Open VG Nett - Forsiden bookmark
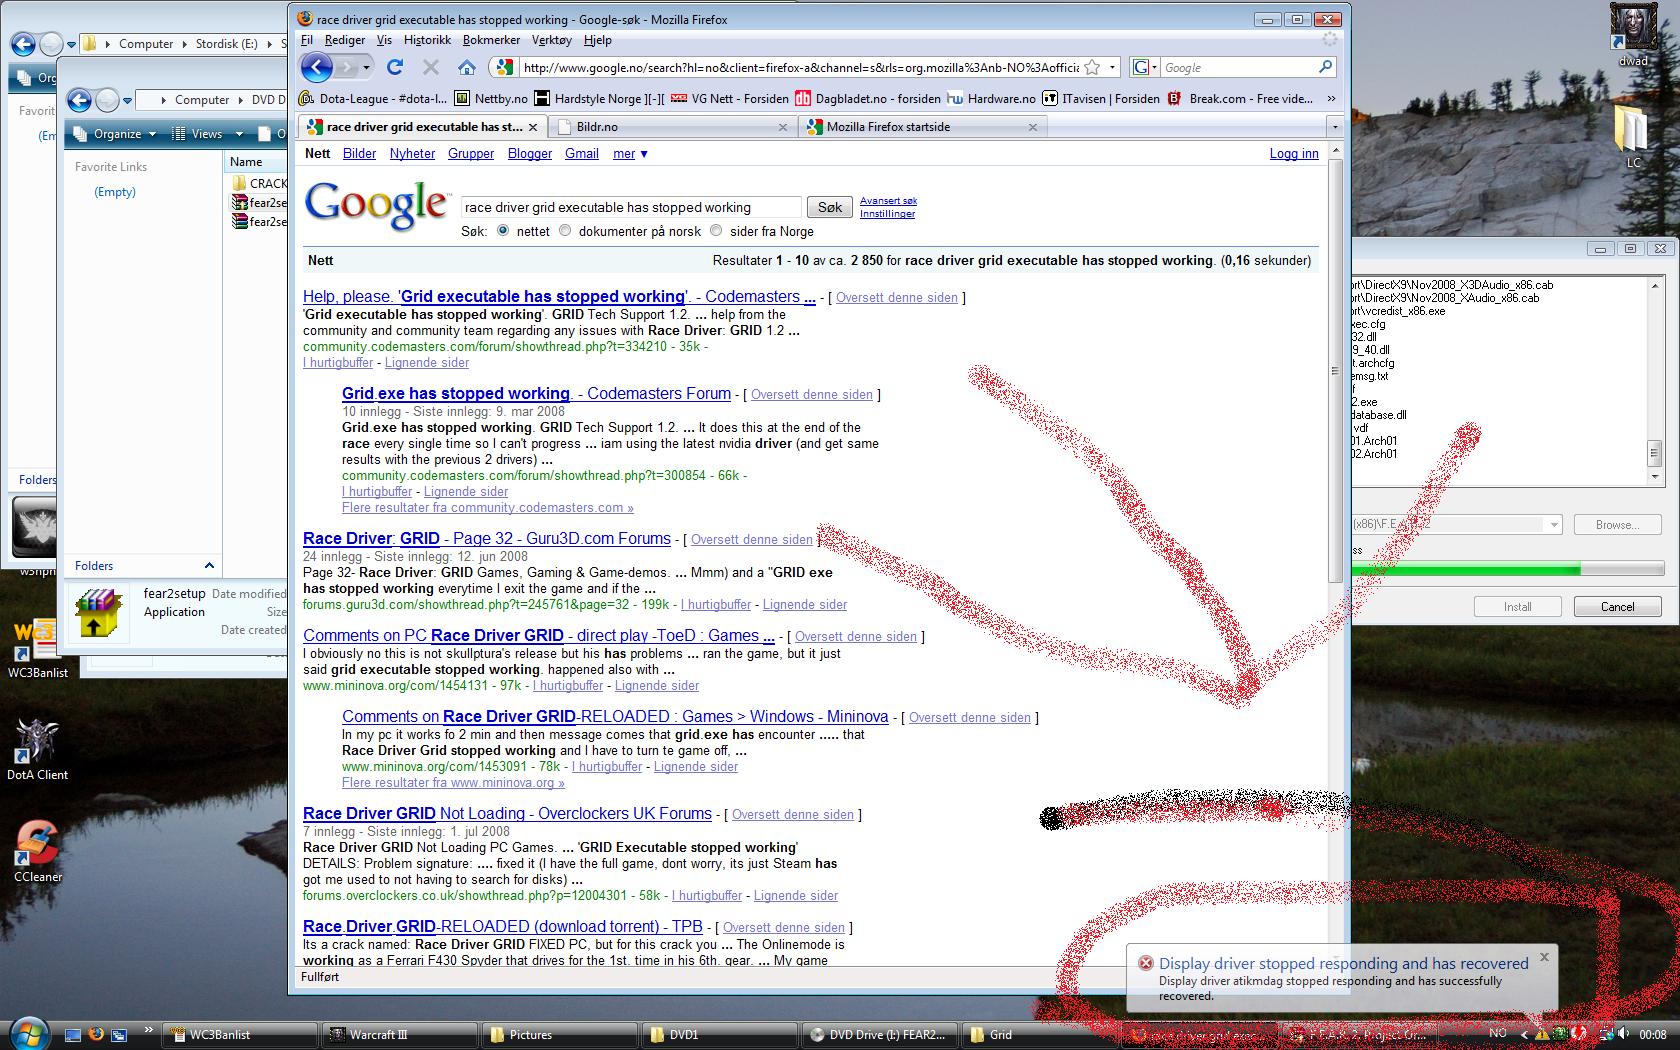Image resolution: width=1680 pixels, height=1050 pixels. [x=730, y=98]
